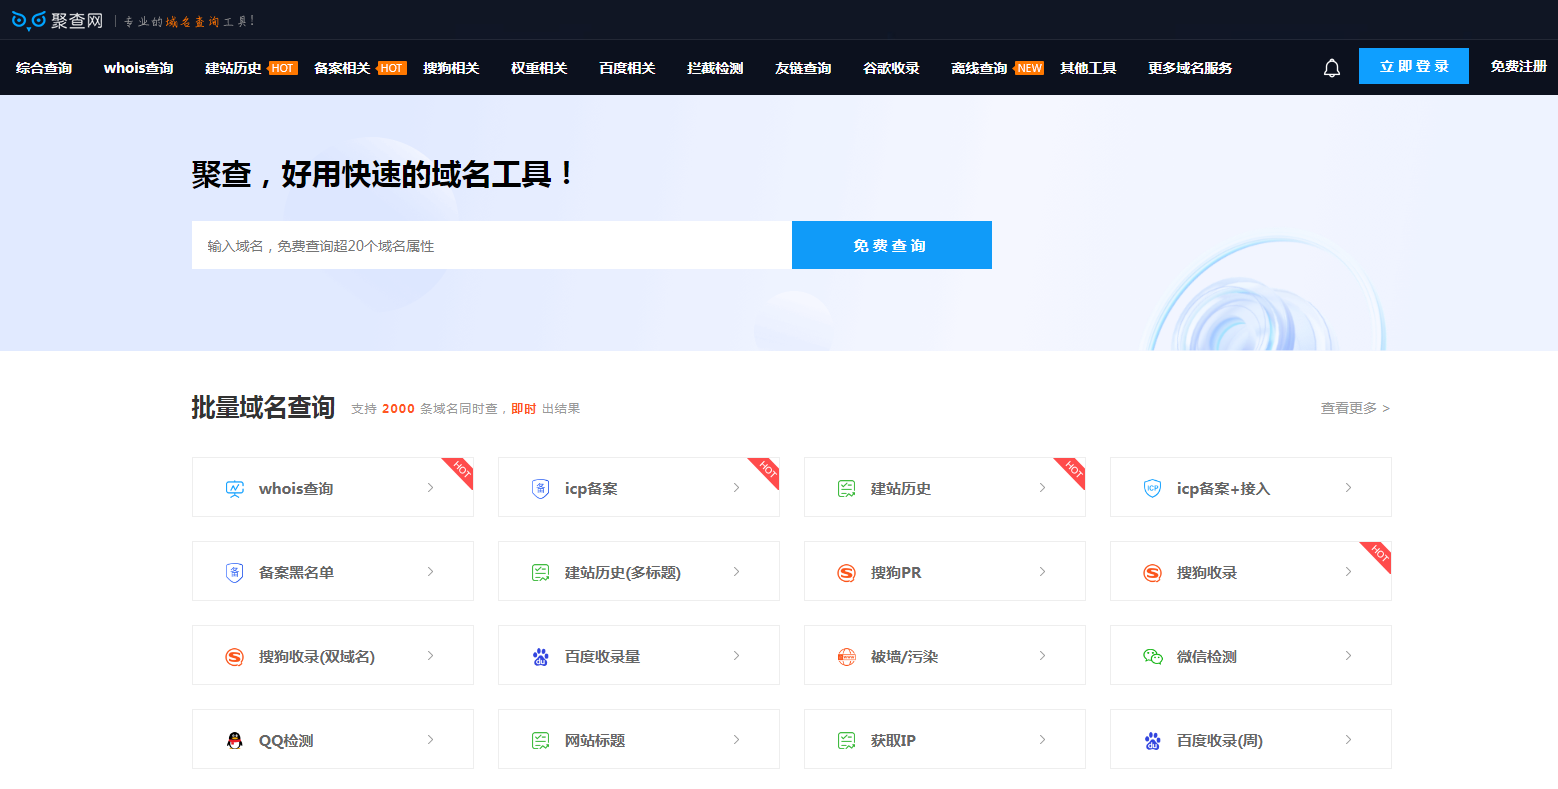
Task: Open the notification bell icon
Action: click(1331, 67)
